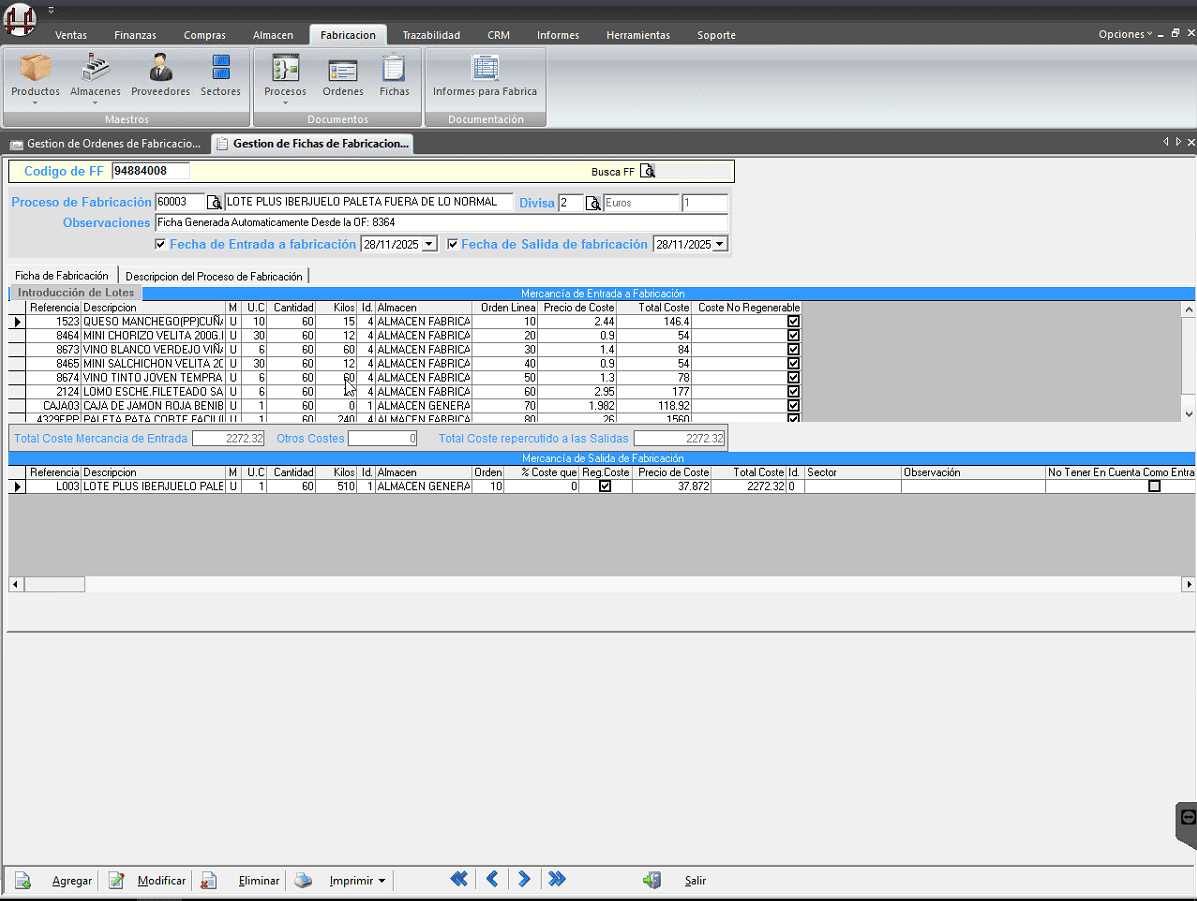Expand the Almacenes dropdown arrow
This screenshot has width=1197, height=901.
[95, 102]
